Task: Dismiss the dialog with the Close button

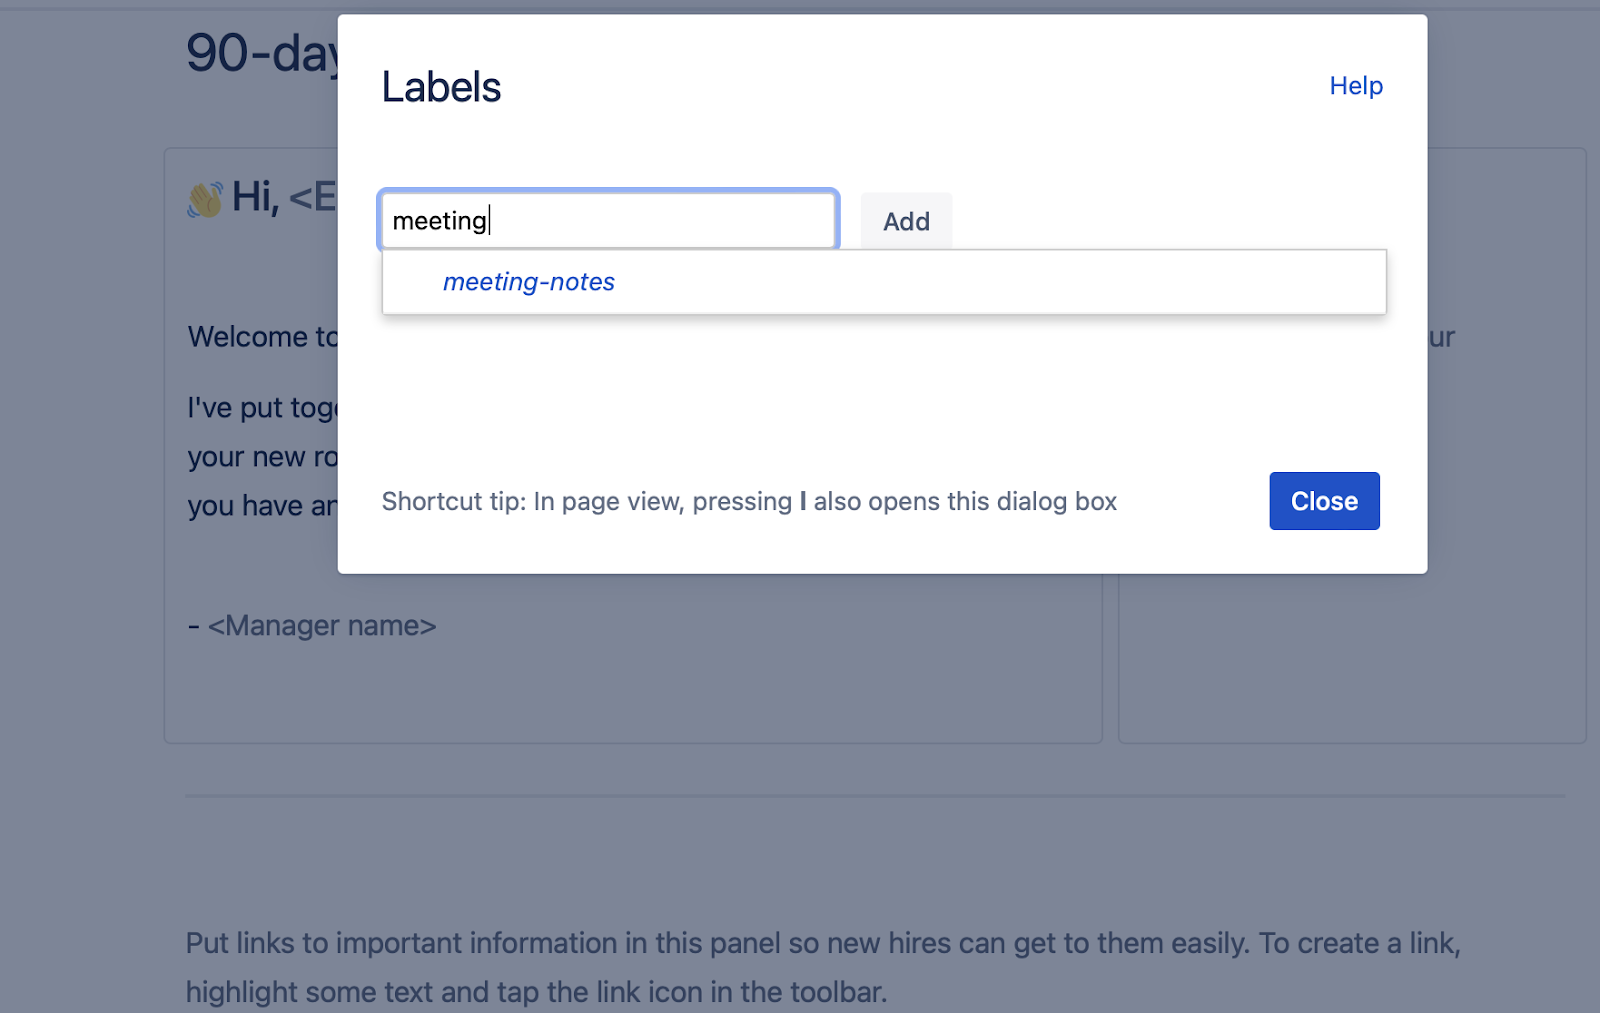Action: pyautogui.click(x=1323, y=501)
